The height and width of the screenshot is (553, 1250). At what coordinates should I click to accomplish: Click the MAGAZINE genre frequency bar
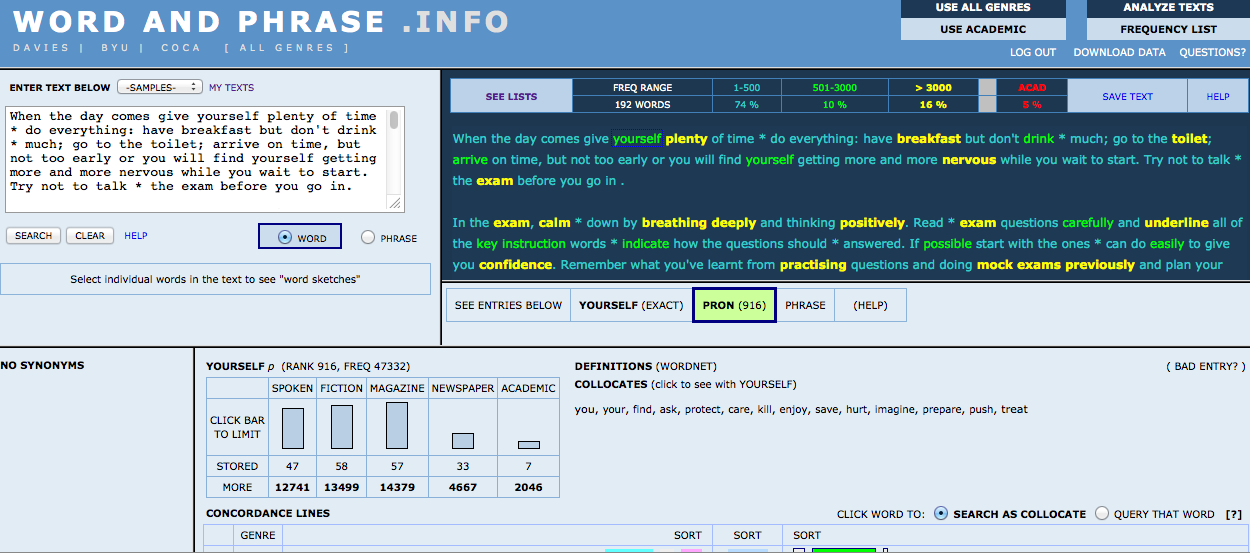click(x=397, y=426)
